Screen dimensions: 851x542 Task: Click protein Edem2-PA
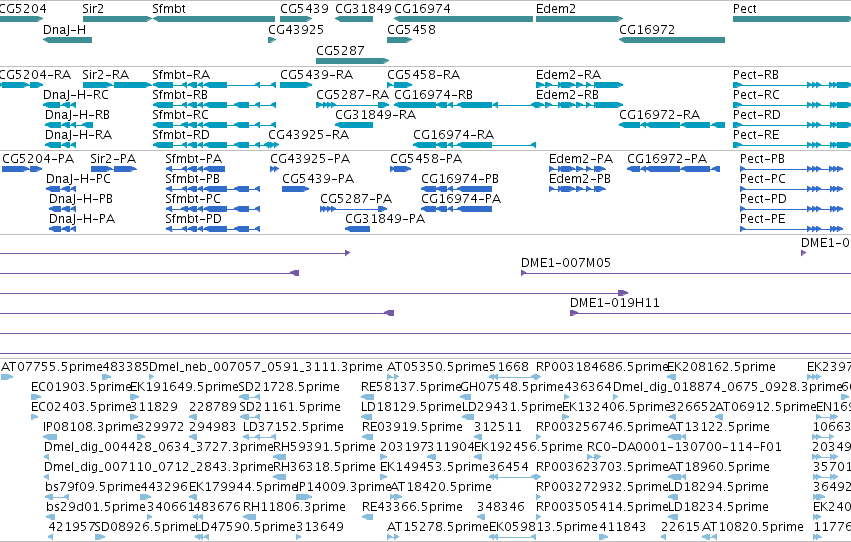pos(581,159)
